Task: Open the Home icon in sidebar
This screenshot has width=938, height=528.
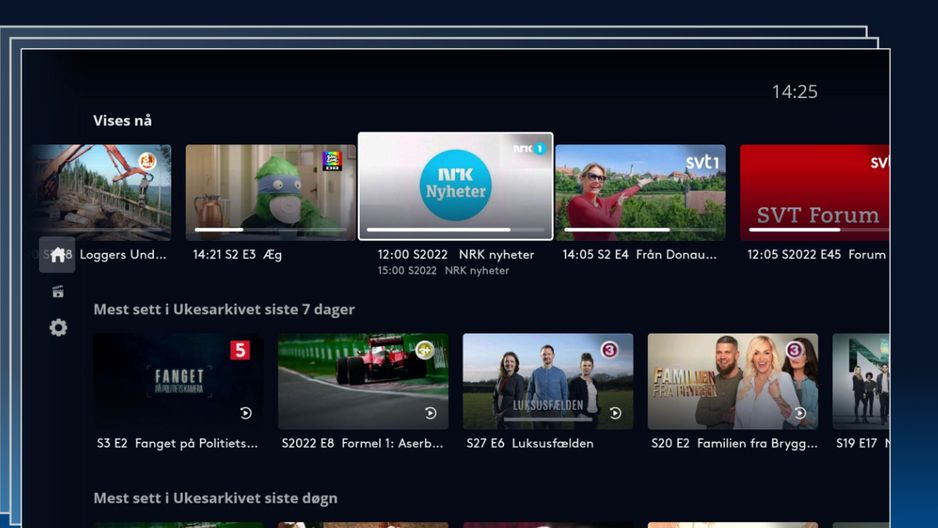Action: (57, 255)
